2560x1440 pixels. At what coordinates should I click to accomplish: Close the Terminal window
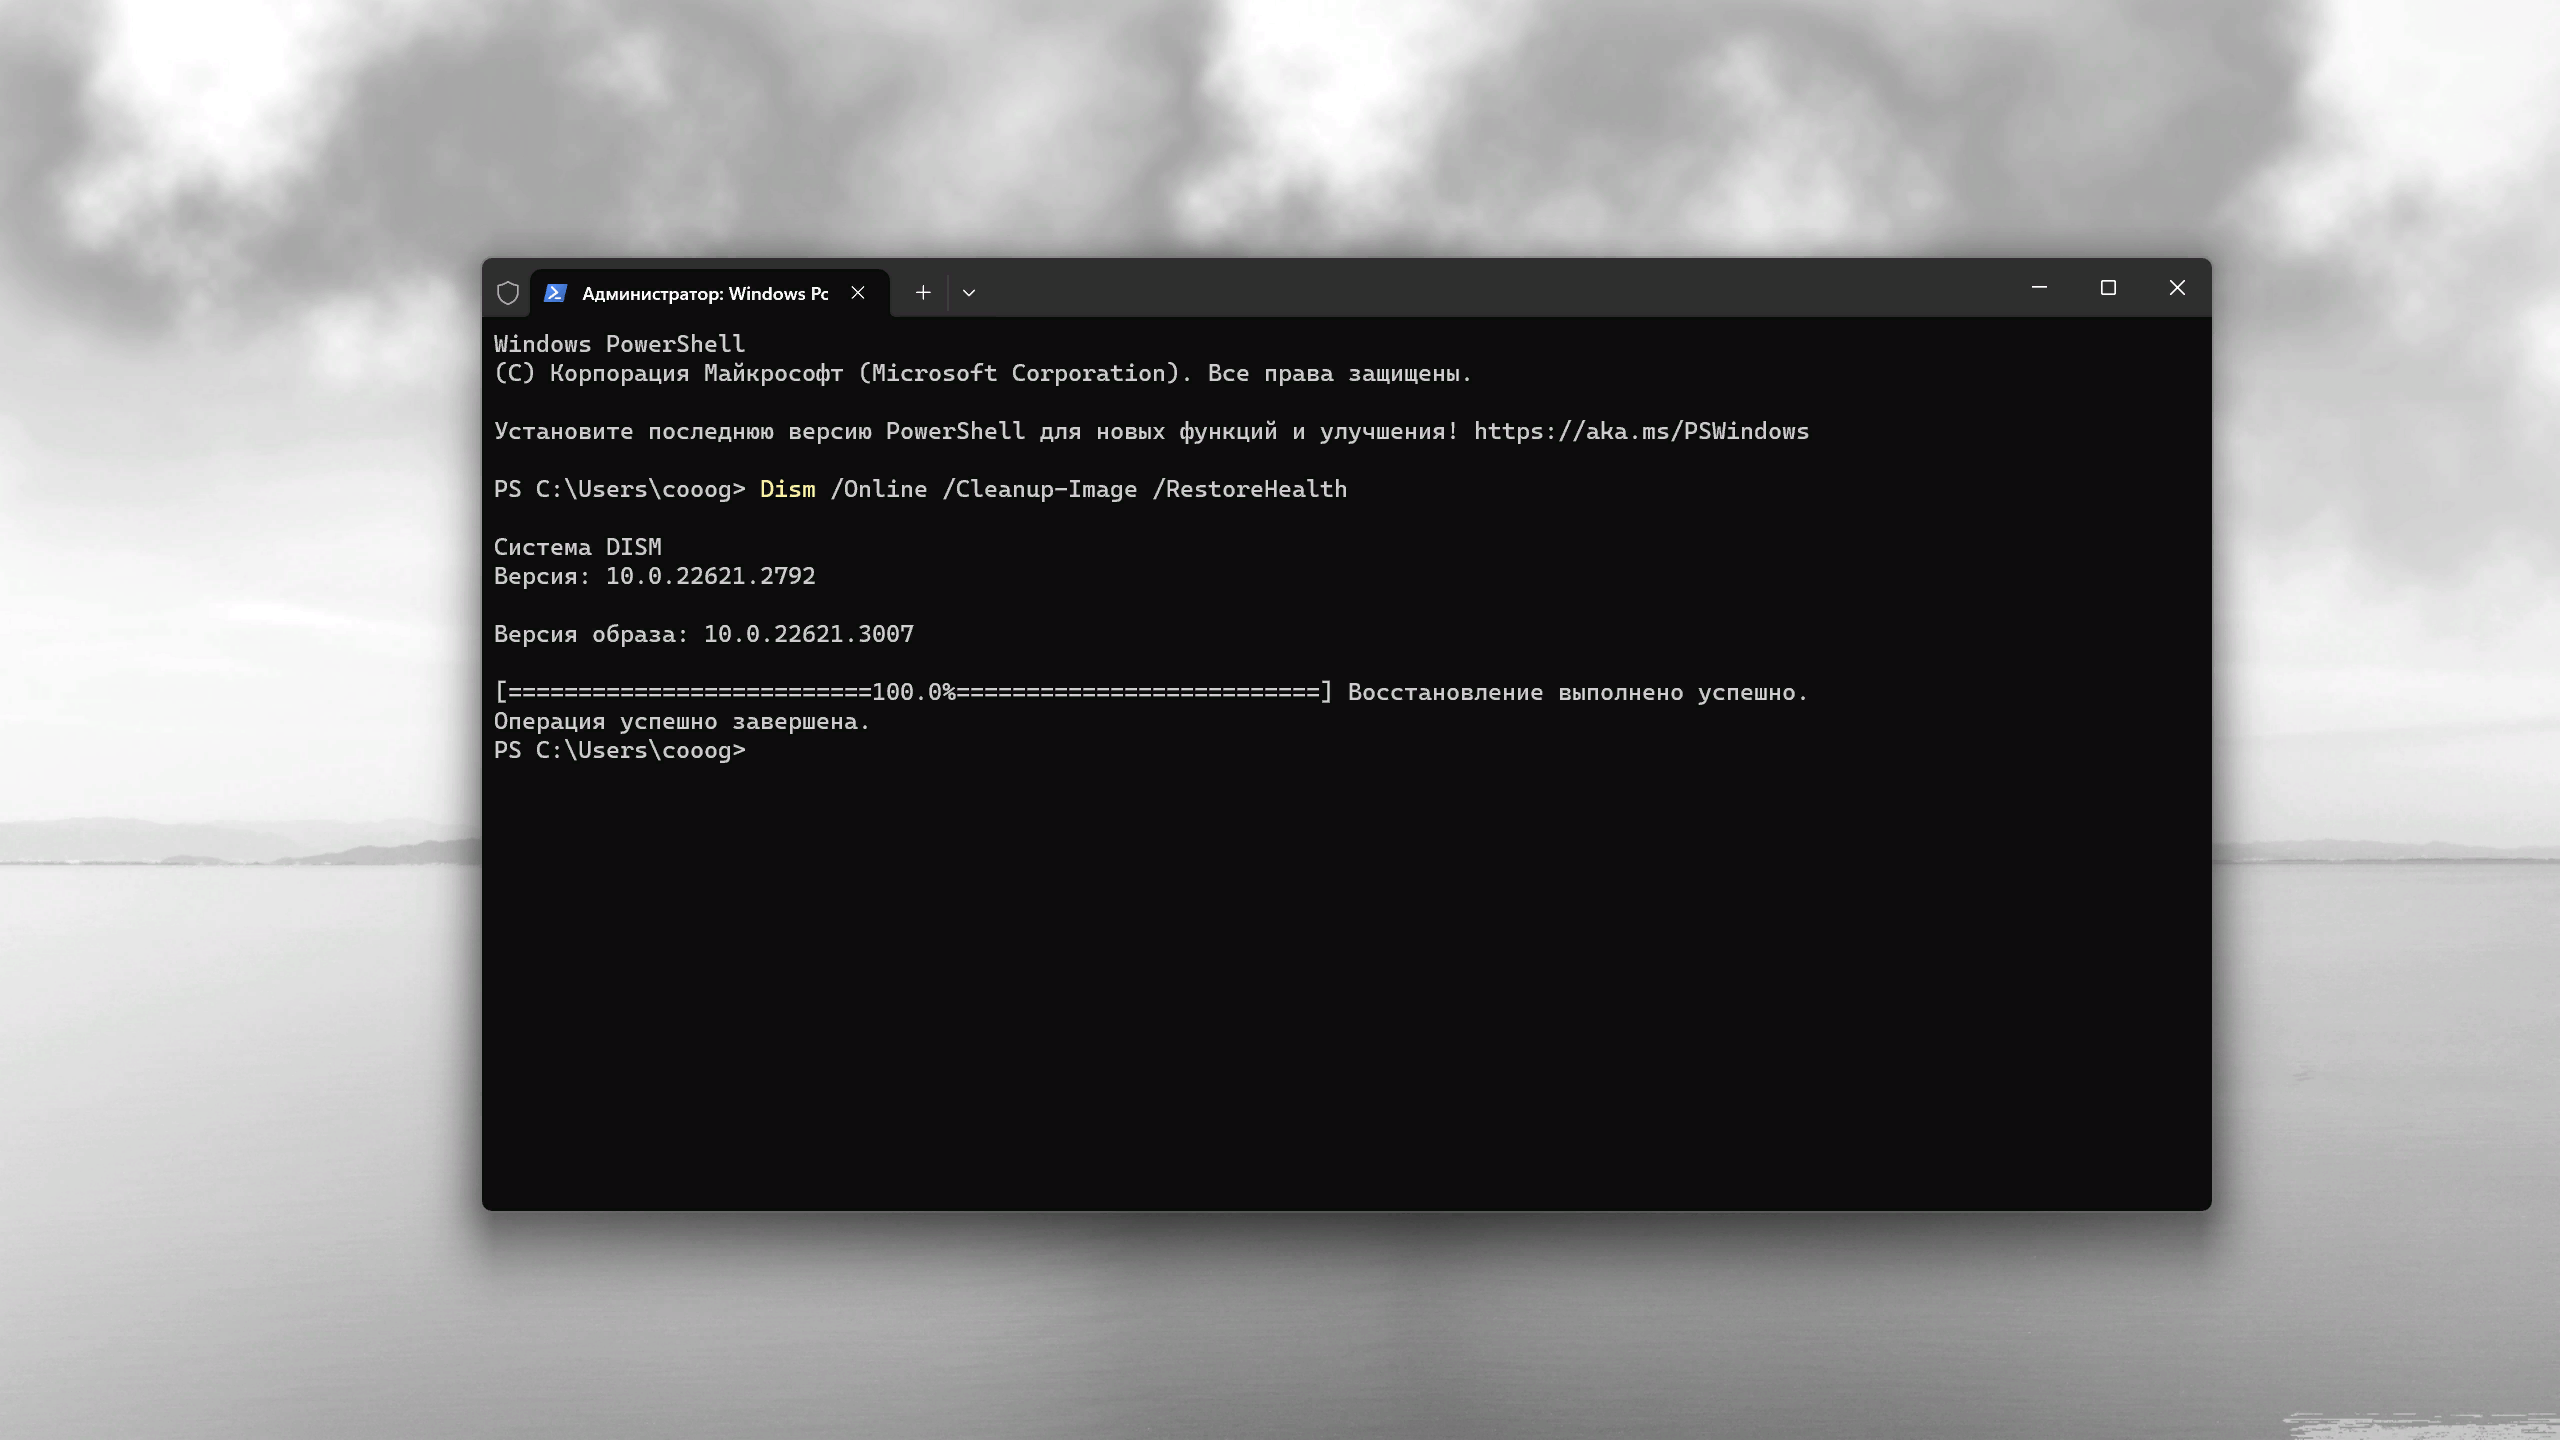click(x=2177, y=288)
